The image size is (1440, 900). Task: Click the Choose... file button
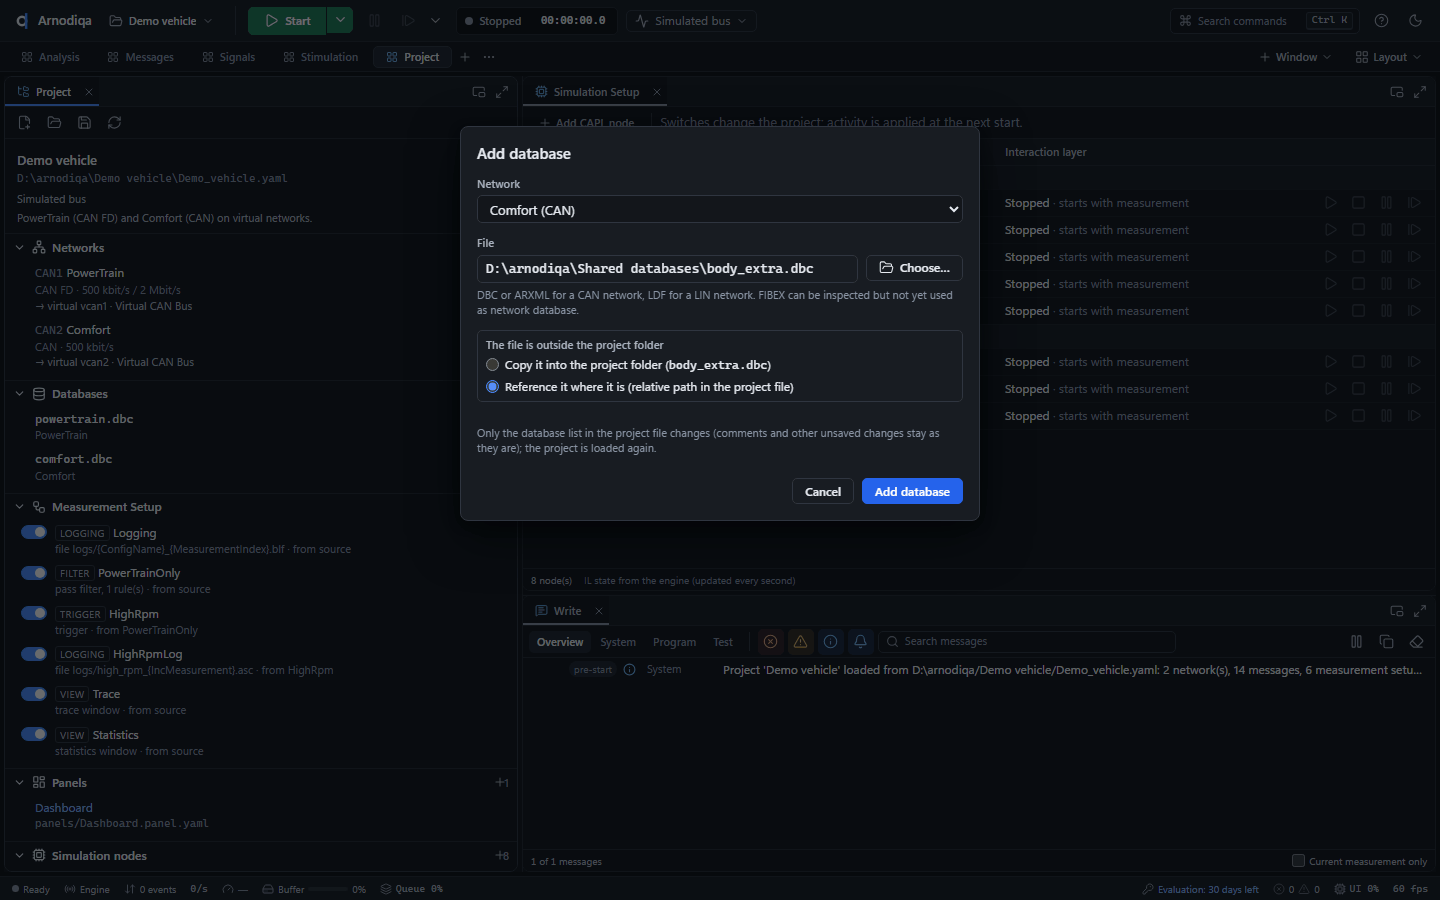click(914, 268)
